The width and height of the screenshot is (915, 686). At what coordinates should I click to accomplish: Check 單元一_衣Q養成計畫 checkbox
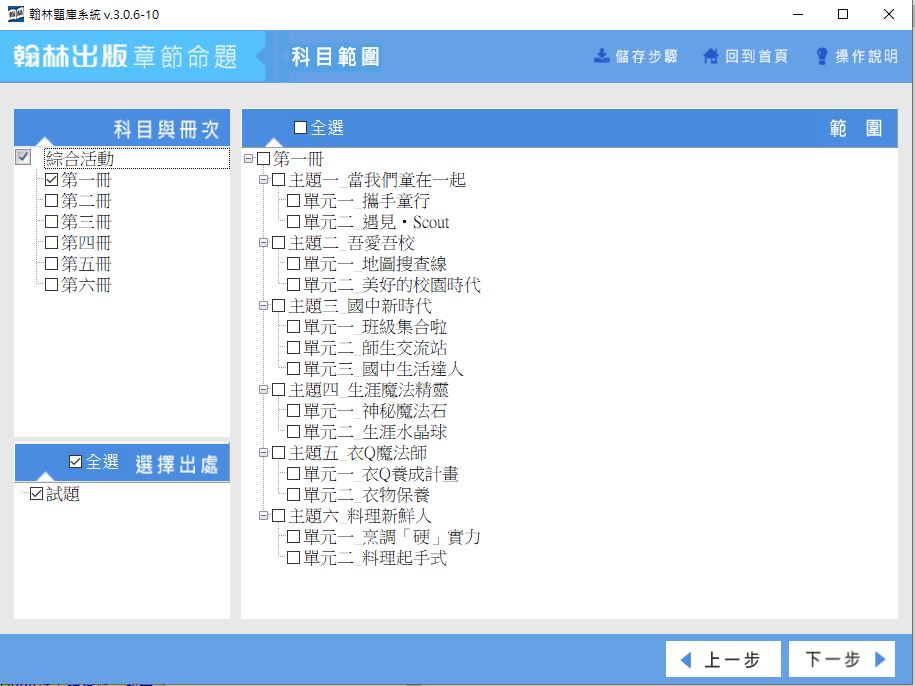click(294, 474)
